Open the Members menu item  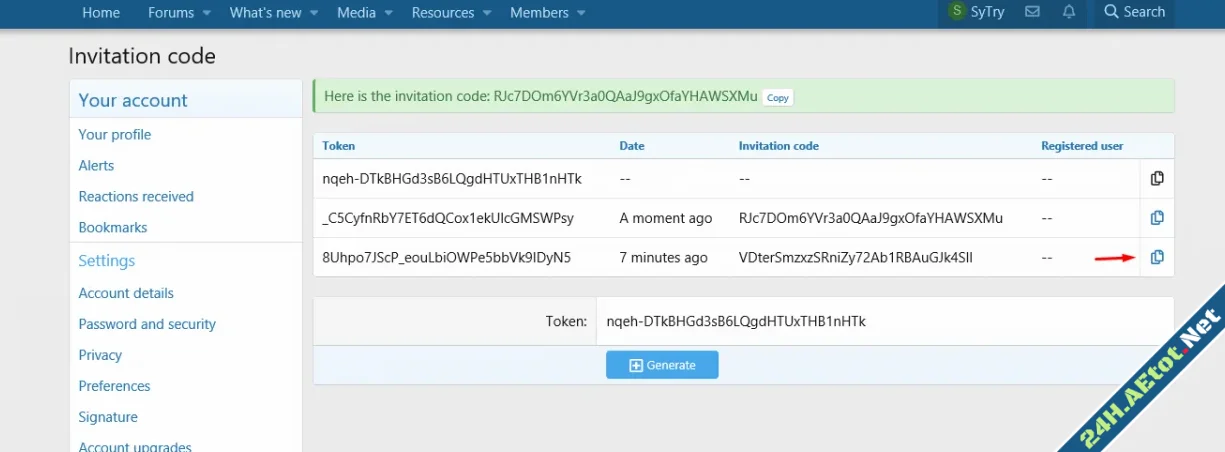coord(539,13)
